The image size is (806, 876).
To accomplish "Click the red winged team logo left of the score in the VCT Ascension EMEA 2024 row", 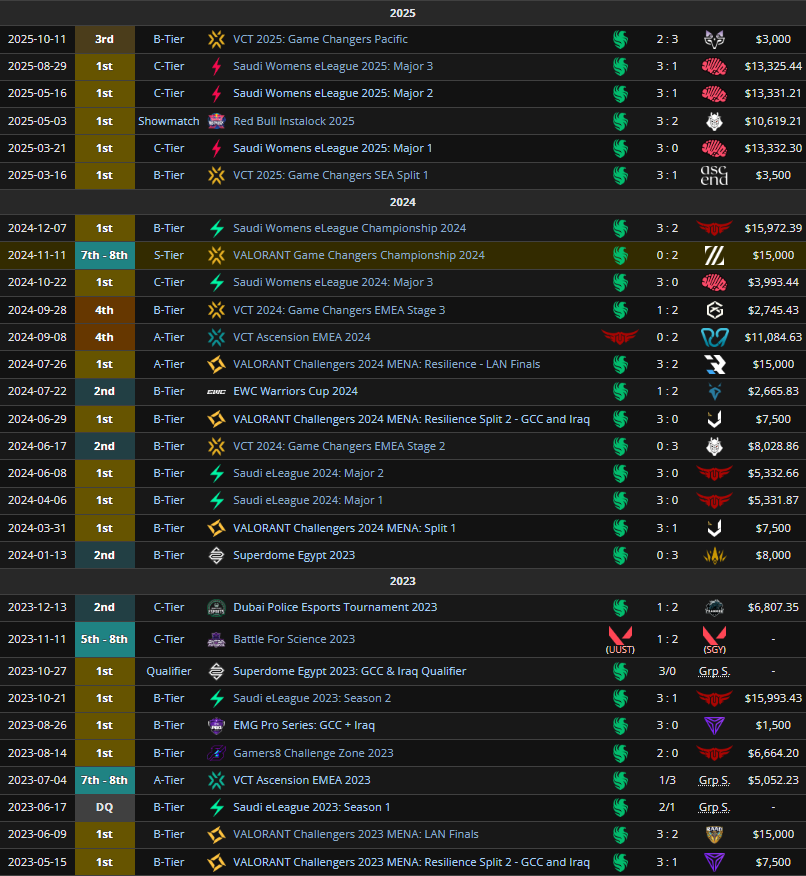I will coord(620,337).
